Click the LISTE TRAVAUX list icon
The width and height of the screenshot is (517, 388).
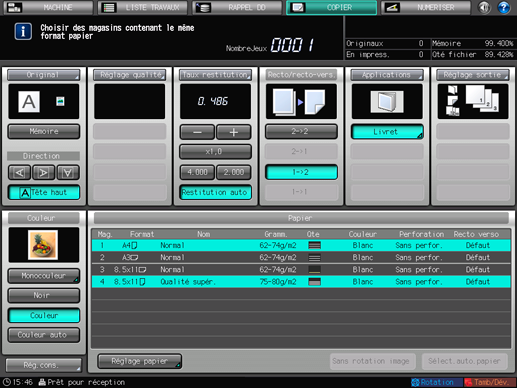coord(109,7)
